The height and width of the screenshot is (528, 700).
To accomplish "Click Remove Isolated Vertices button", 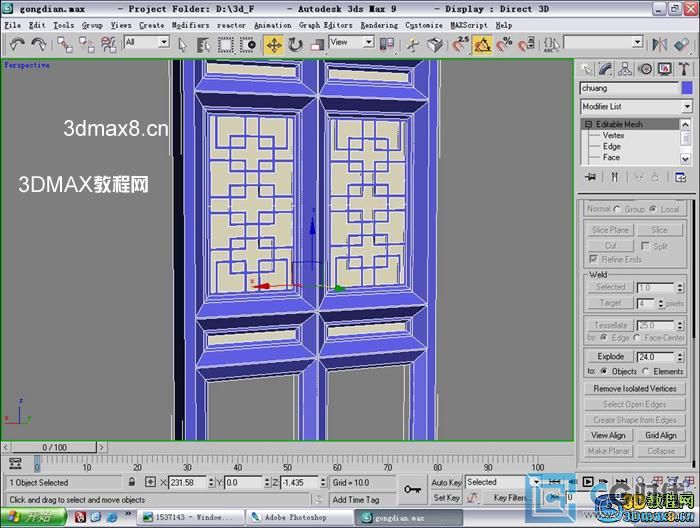I will click(635, 389).
